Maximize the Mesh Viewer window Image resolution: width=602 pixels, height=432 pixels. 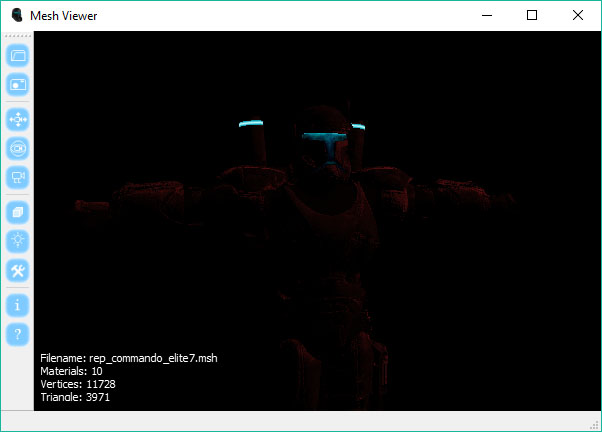532,15
